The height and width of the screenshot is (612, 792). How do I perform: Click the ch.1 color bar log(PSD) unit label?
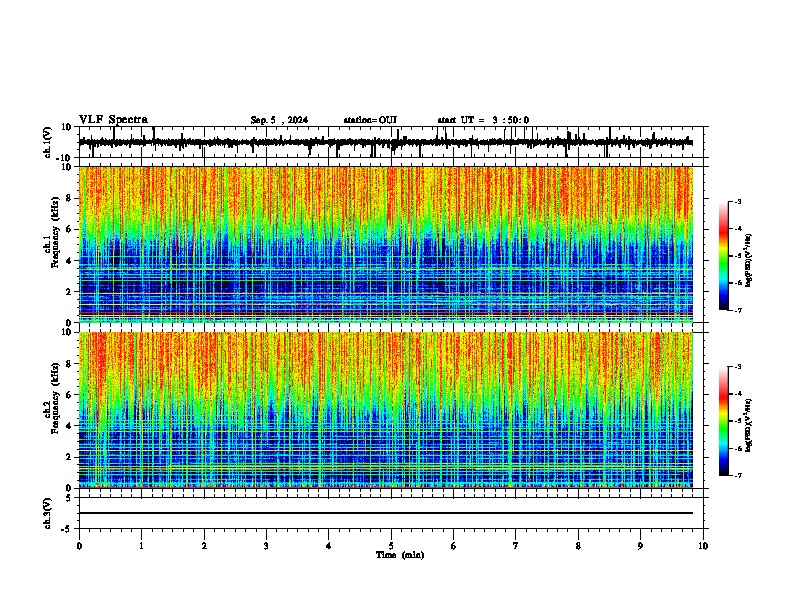[x=749, y=261]
